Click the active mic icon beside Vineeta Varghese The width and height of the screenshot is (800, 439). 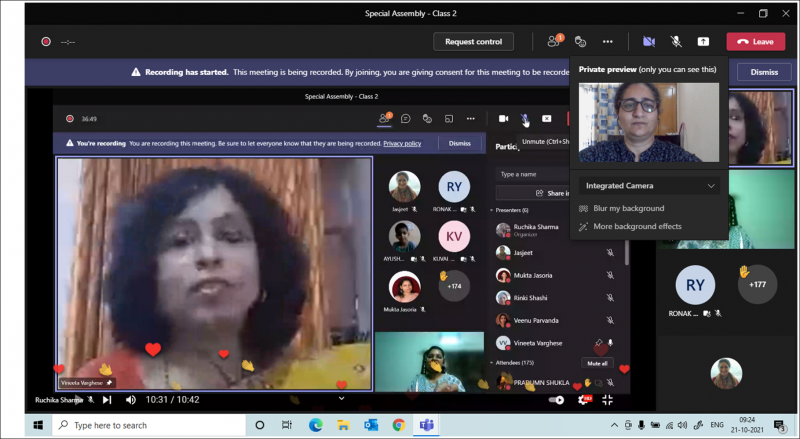click(x=610, y=343)
